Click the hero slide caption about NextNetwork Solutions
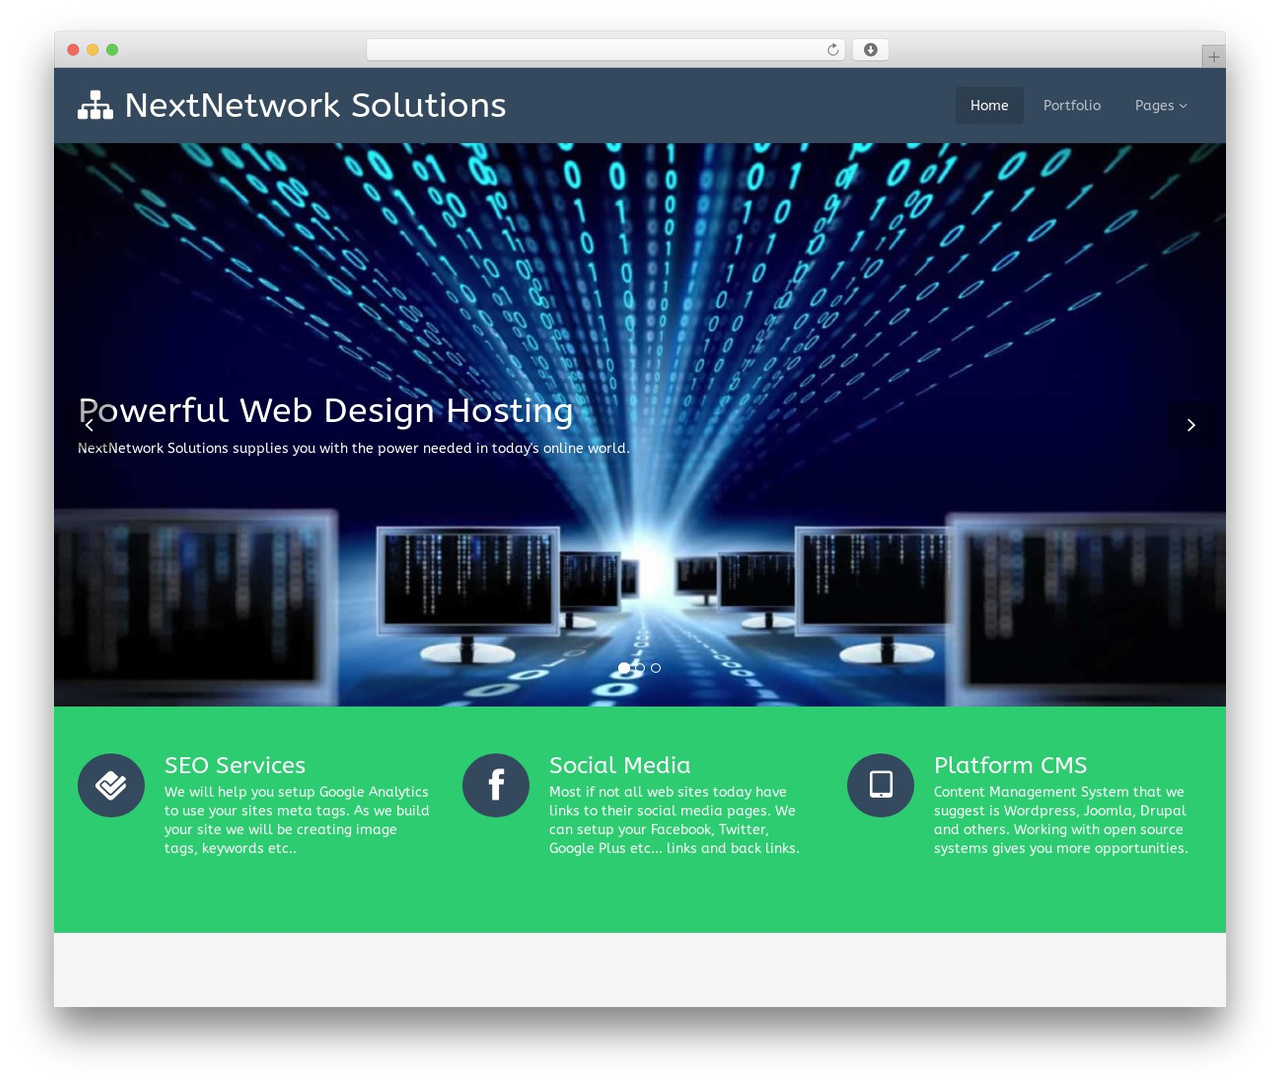This screenshot has width=1280, height=1084. pos(354,448)
